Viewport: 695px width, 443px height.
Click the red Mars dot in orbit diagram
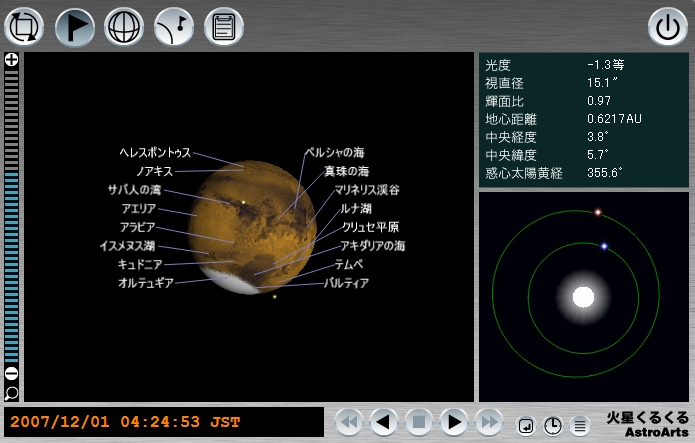point(597,212)
